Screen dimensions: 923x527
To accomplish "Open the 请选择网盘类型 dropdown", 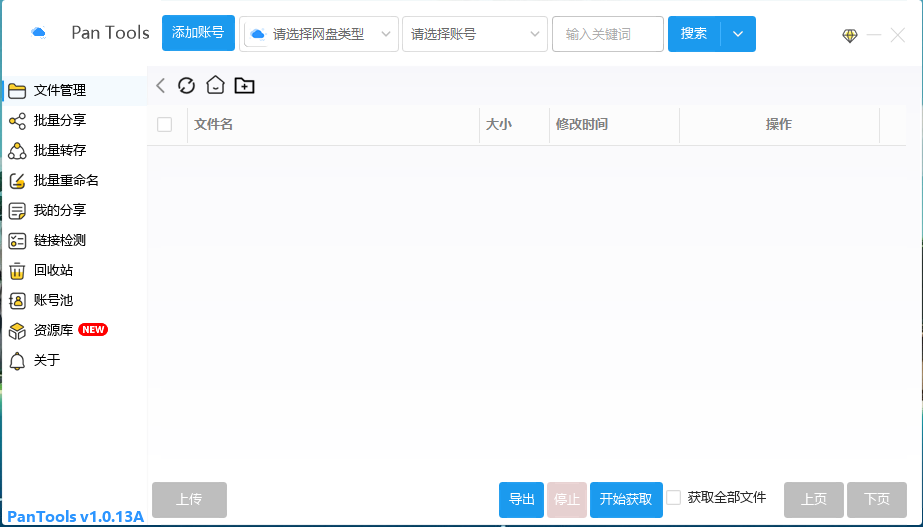I will (319, 34).
